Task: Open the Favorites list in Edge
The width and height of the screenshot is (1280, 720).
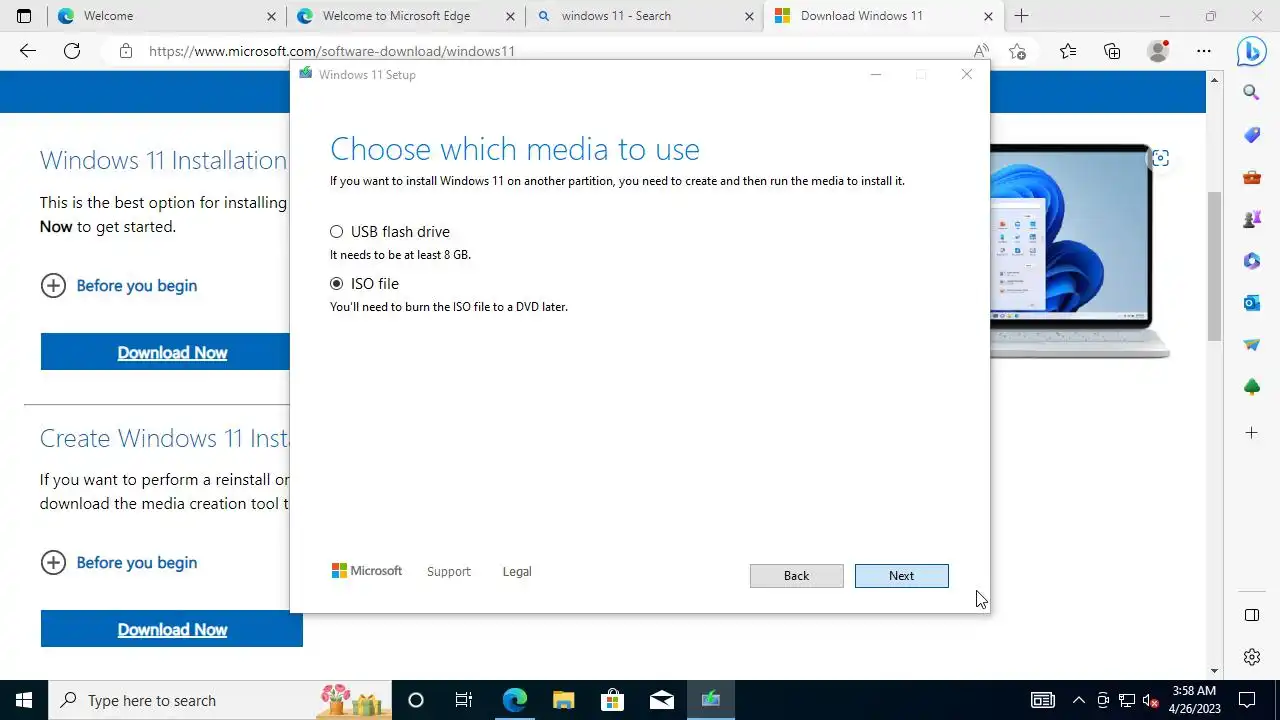Action: [1068, 51]
